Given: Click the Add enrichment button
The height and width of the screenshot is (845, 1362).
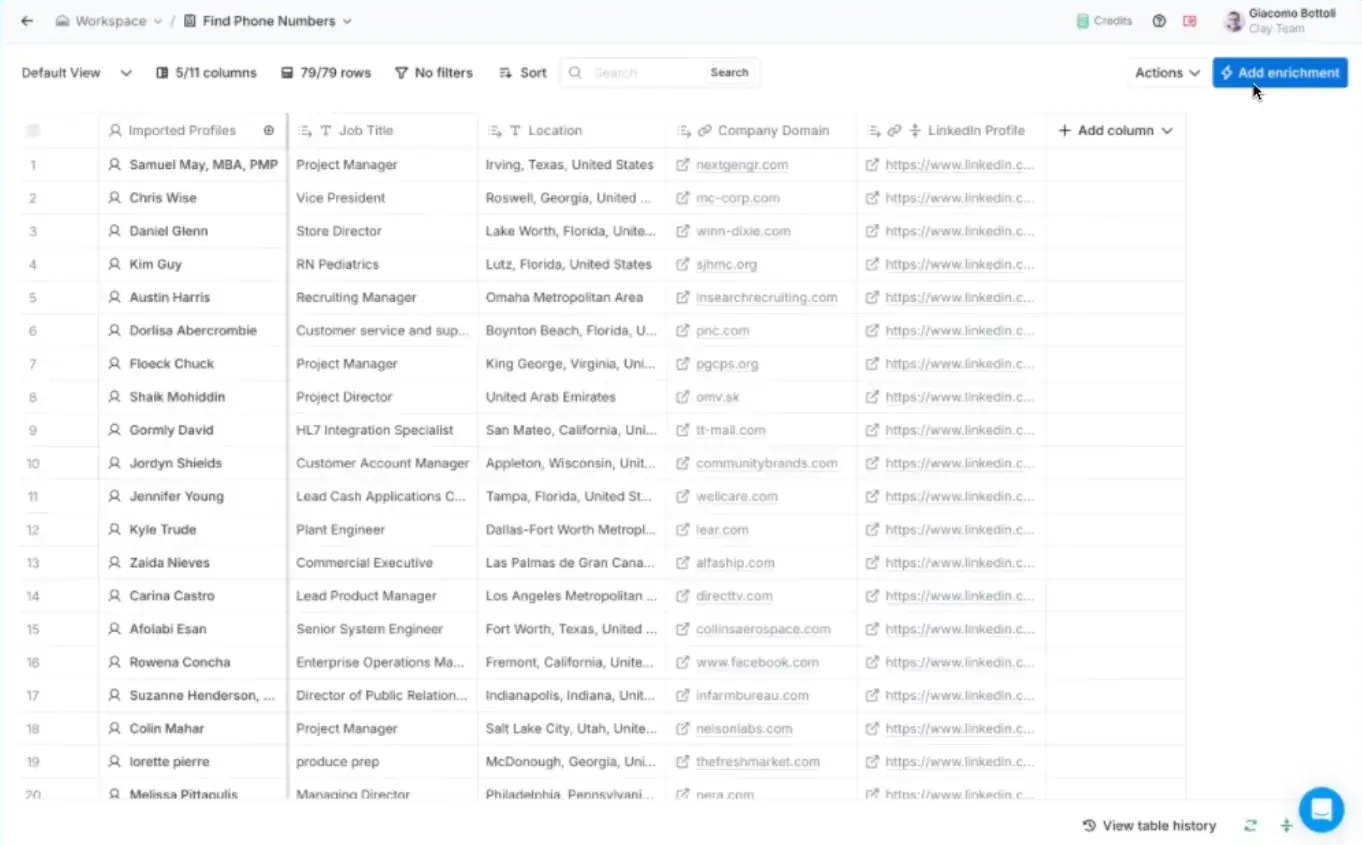Looking at the screenshot, I should click(1280, 73).
